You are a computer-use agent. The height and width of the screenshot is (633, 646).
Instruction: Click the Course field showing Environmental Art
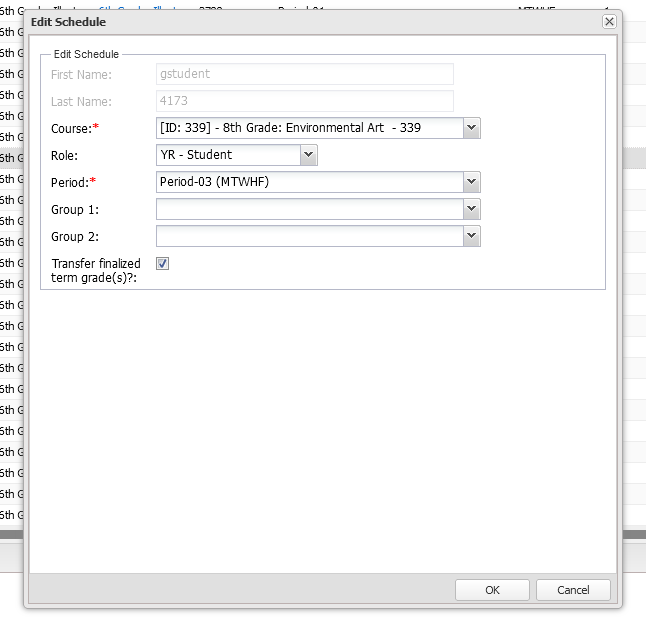[310, 128]
